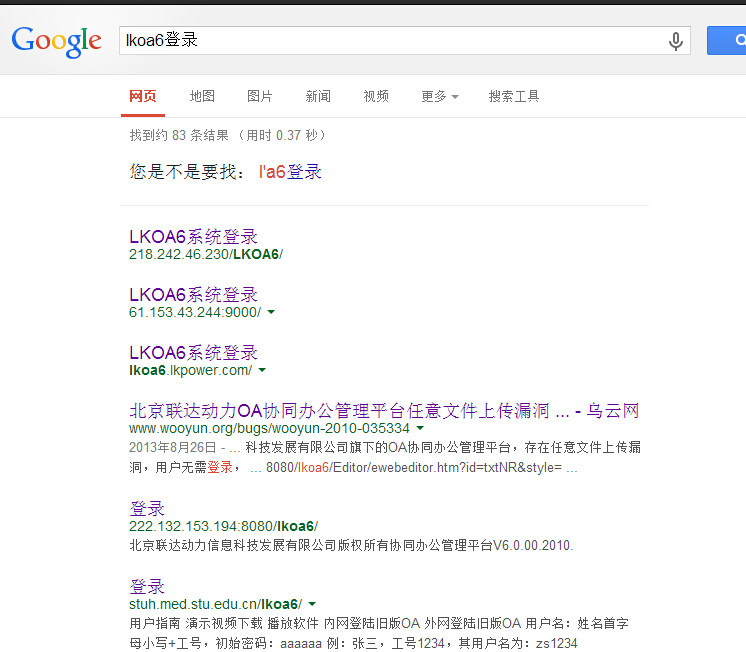
Task: Expand dropdown arrow next to stuh.med.stu.edu.cn/lkoa6/
Action: (312, 604)
